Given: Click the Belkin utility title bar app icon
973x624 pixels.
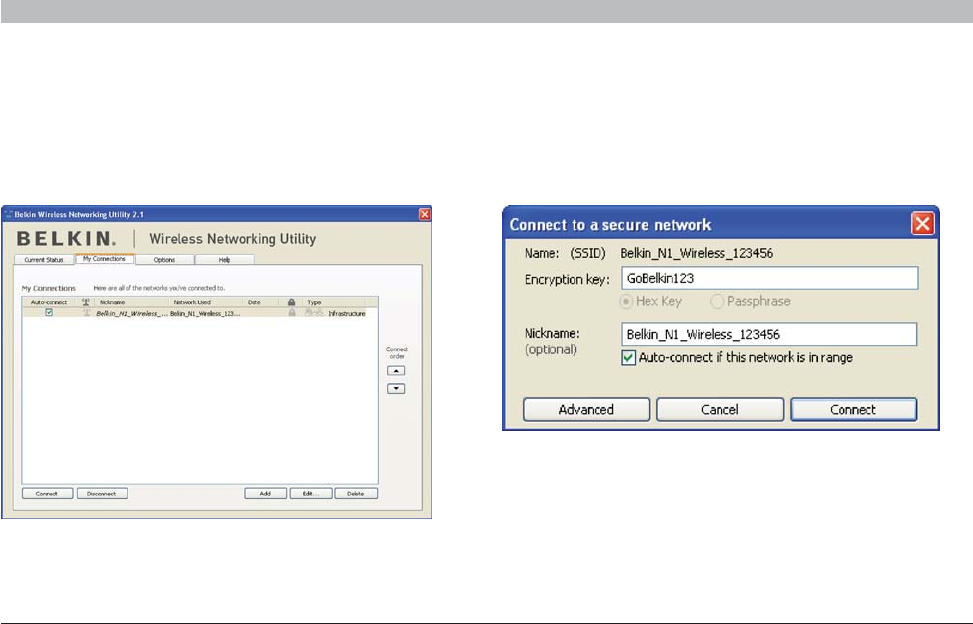Looking at the screenshot, I should 9,214.
